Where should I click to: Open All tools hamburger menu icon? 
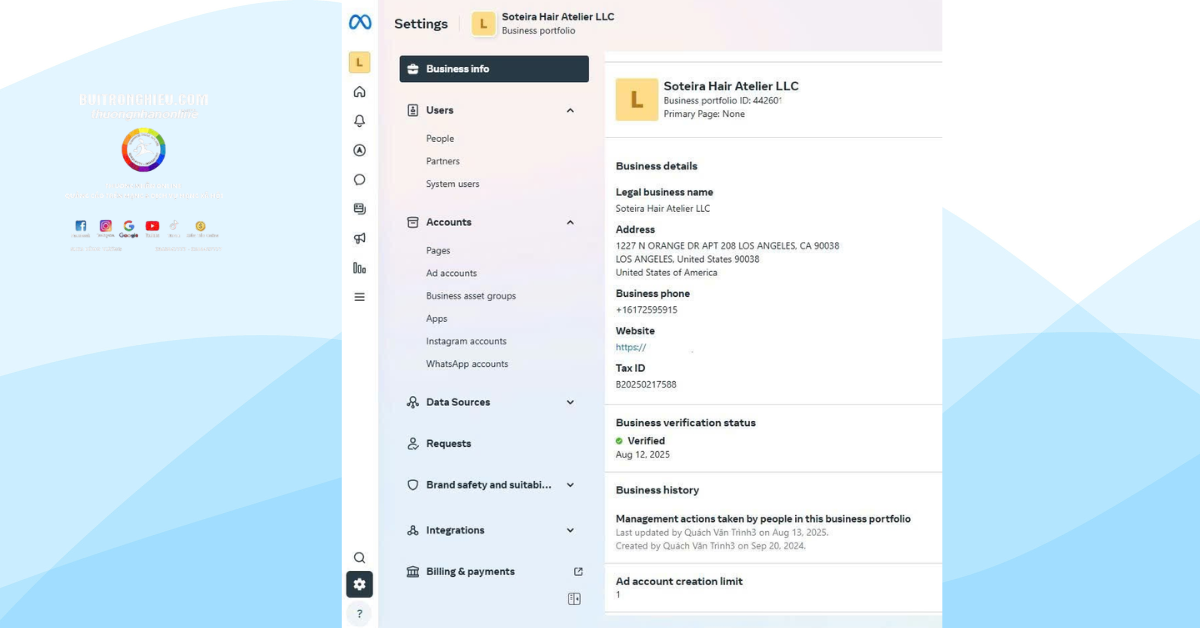[359, 297]
